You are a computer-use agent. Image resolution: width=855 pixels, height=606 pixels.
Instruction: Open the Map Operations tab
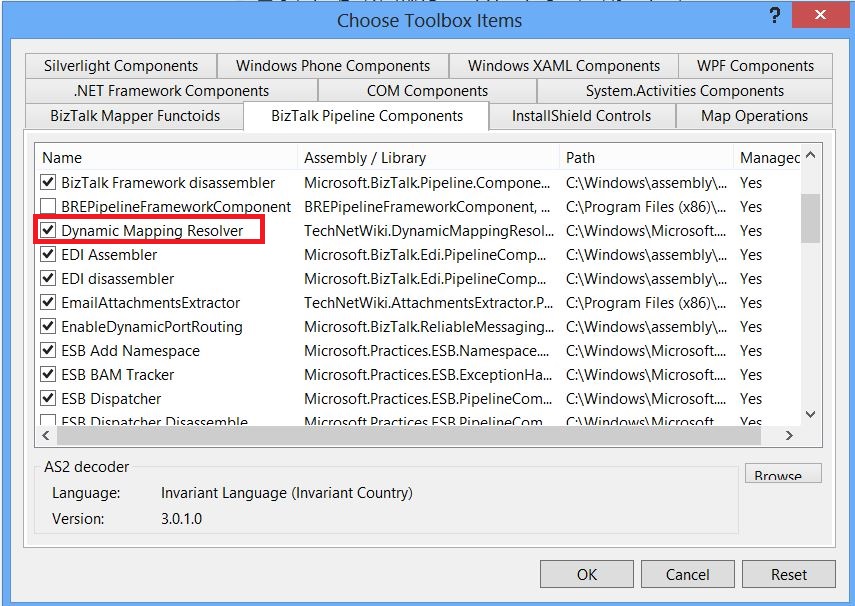pos(754,116)
